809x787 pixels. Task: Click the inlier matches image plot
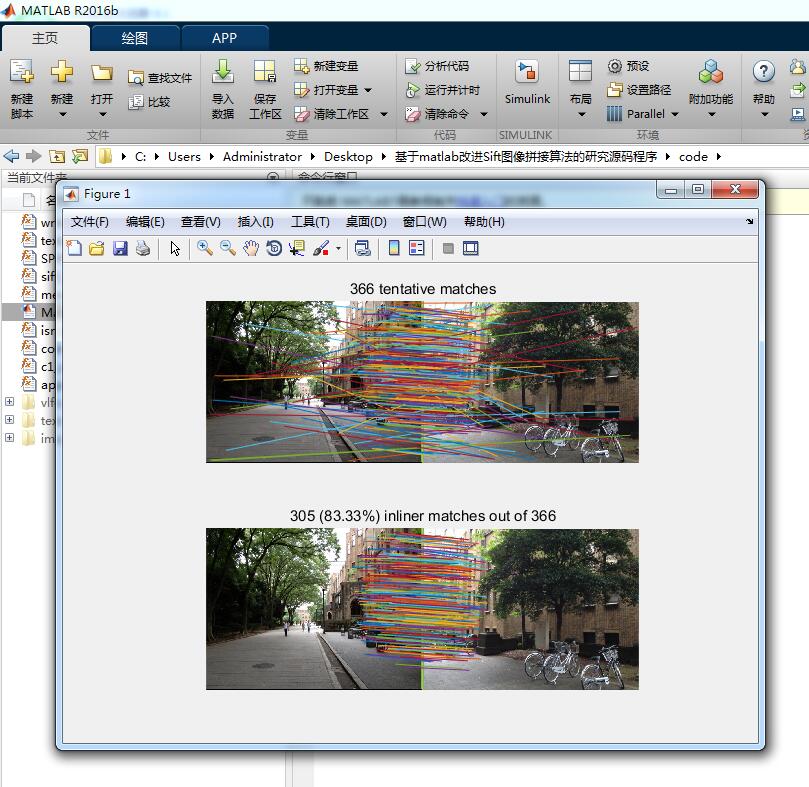(x=422, y=609)
